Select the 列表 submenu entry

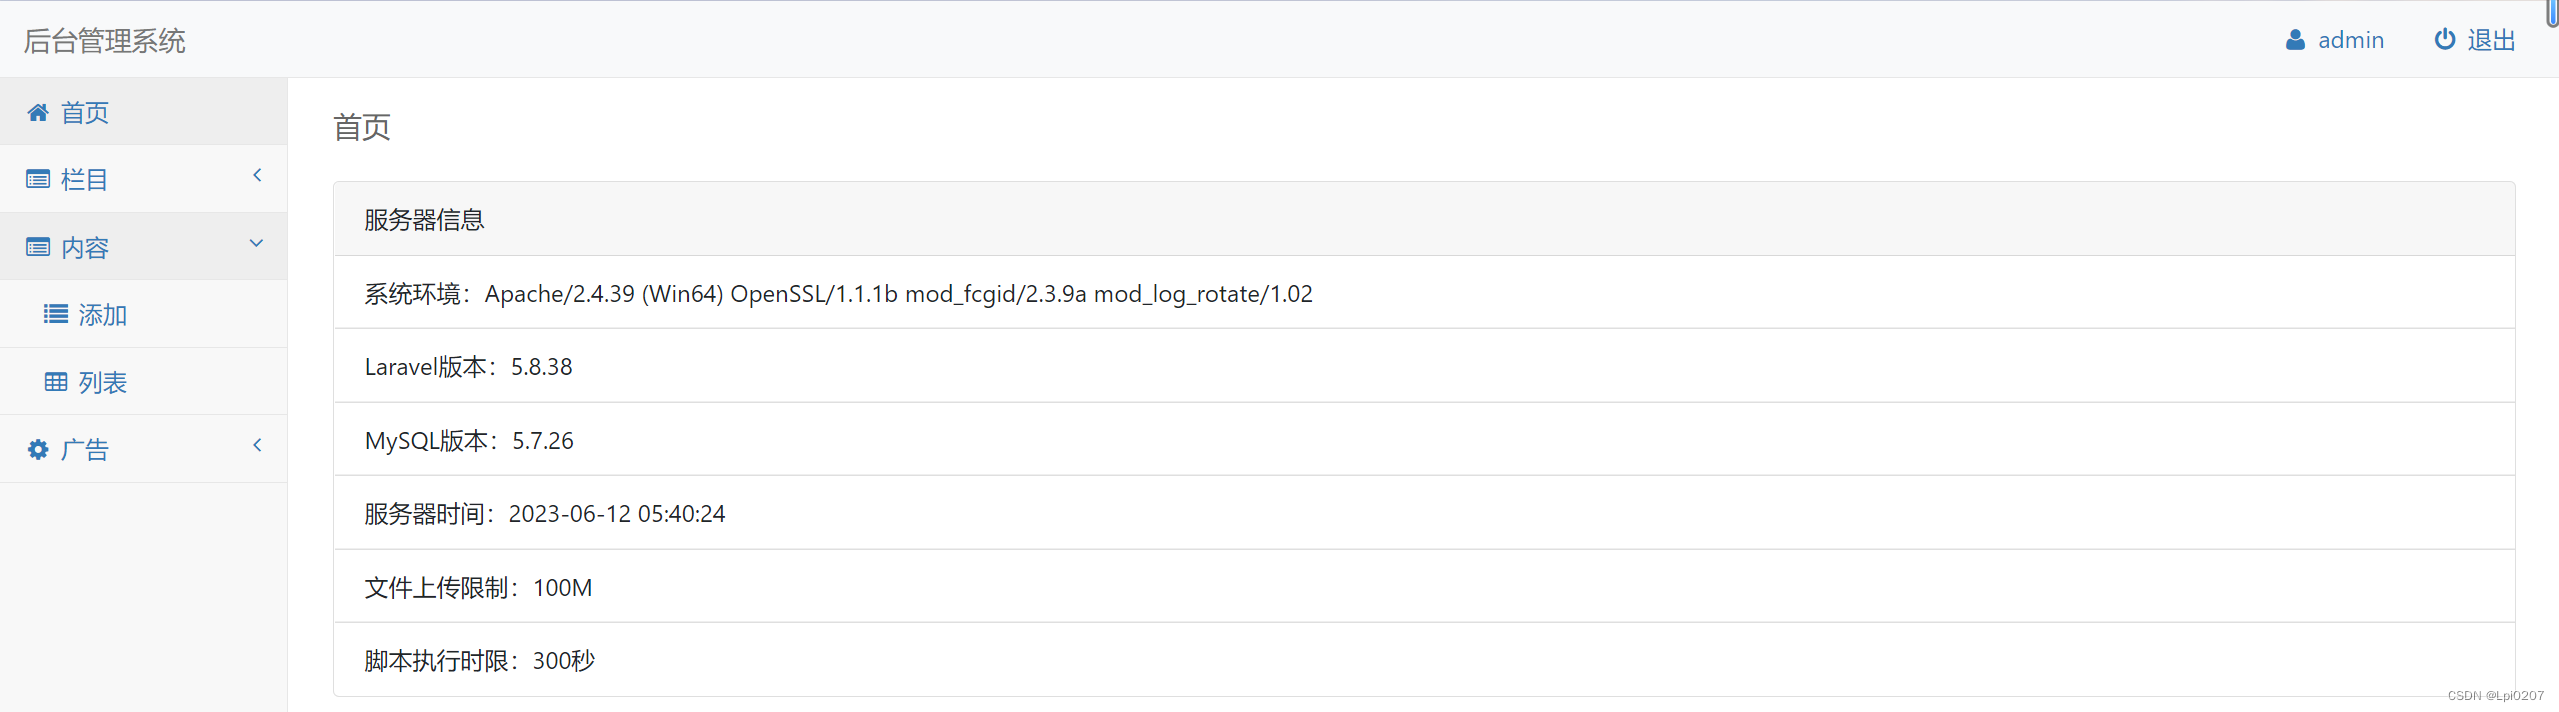click(x=144, y=382)
